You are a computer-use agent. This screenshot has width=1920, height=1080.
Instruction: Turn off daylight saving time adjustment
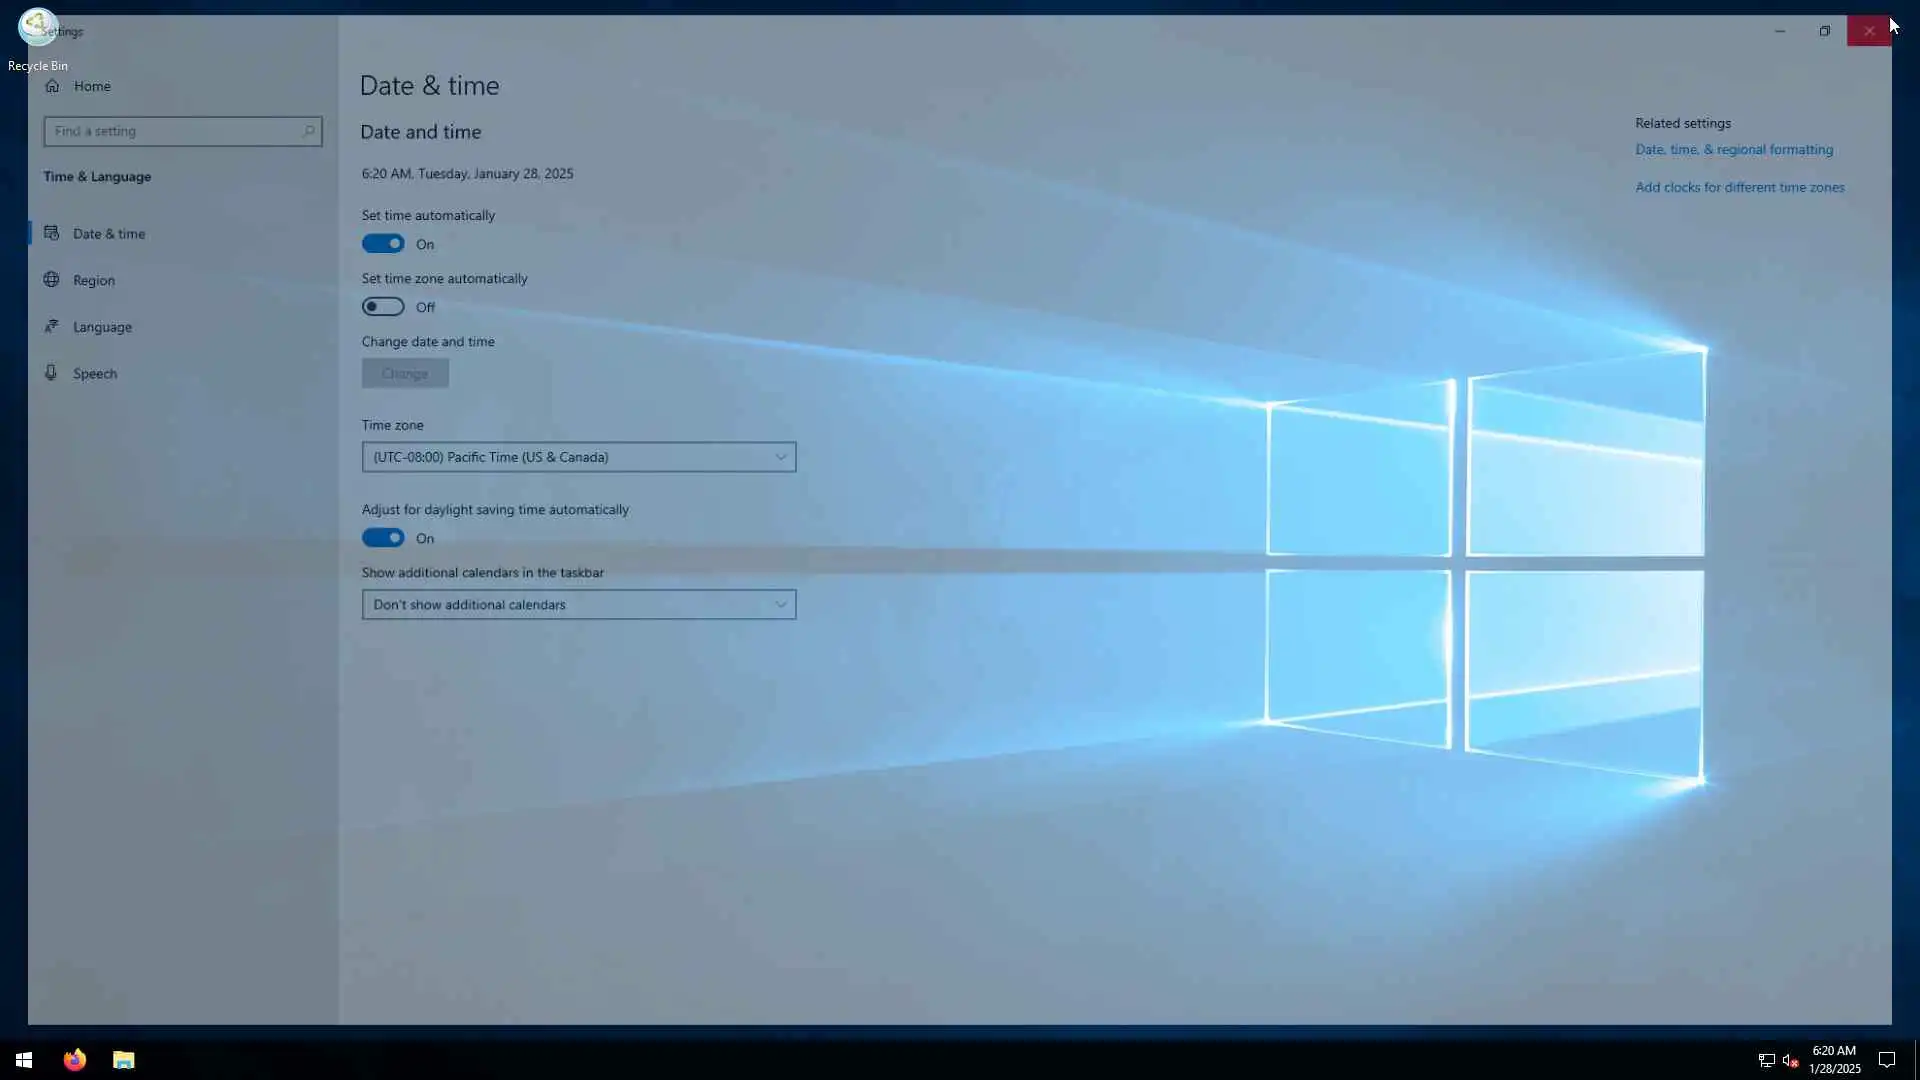[383, 538]
